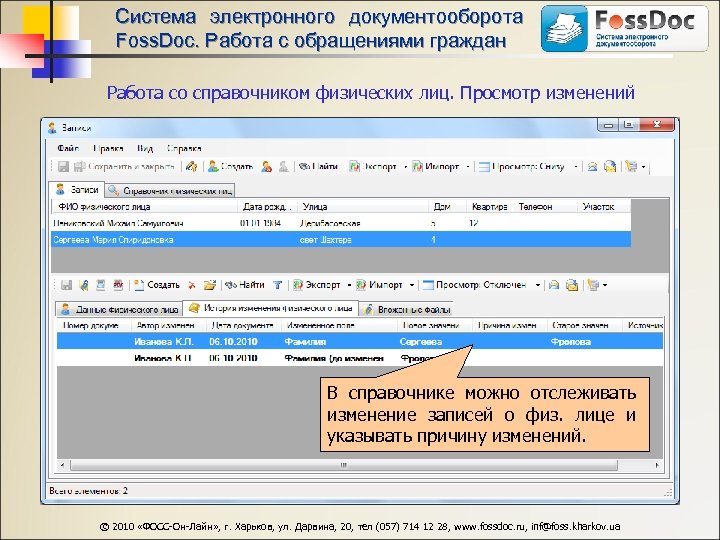Click 'Создать' in the upper toolbar
Viewport: 720px width, 540px height.
point(231,167)
